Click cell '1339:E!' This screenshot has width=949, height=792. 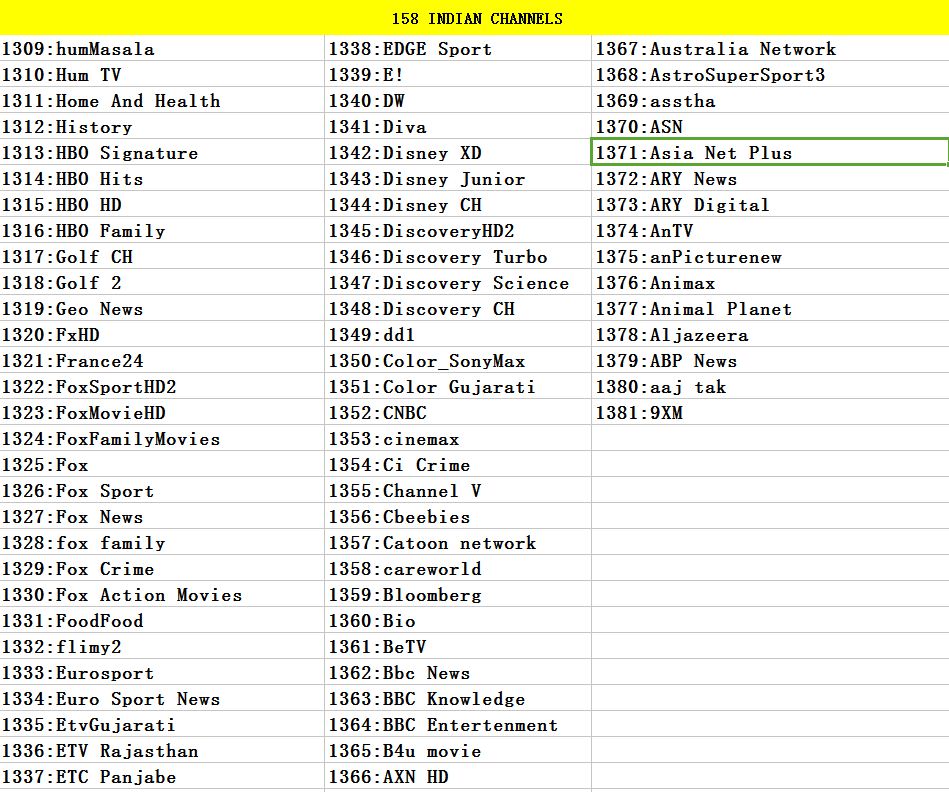pyautogui.click(x=458, y=74)
